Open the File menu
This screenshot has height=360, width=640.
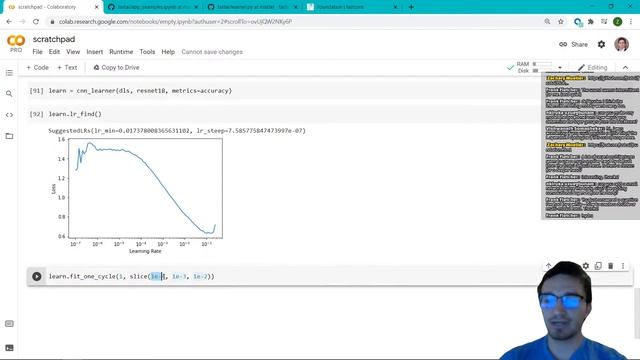tap(37, 52)
